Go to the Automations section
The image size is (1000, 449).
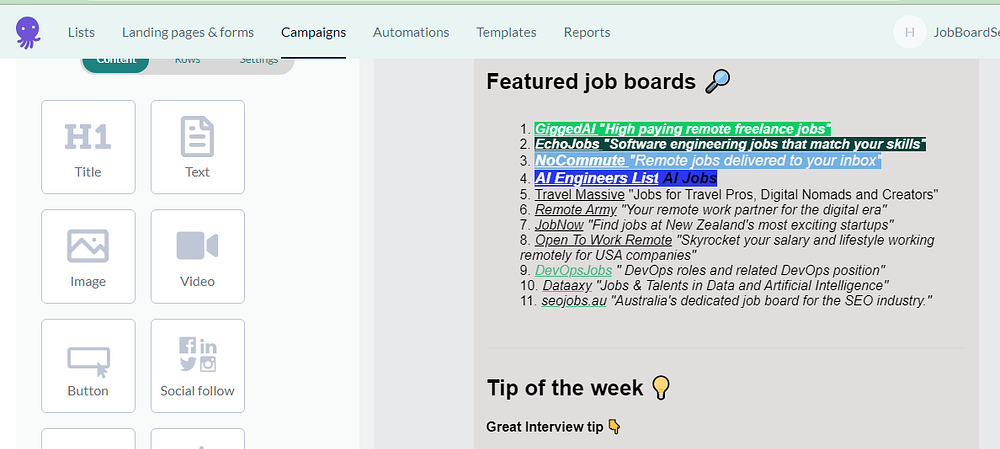point(411,33)
